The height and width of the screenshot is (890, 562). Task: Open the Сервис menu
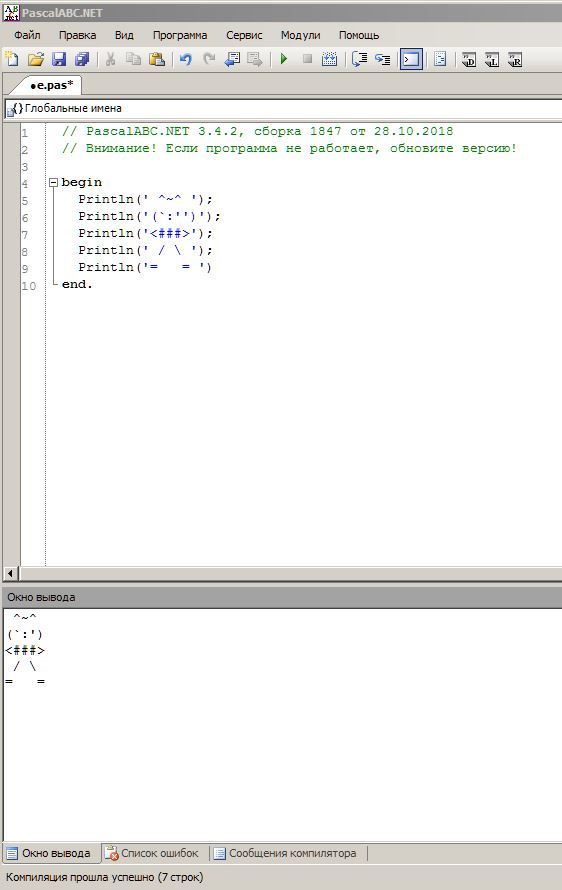pyautogui.click(x=244, y=35)
